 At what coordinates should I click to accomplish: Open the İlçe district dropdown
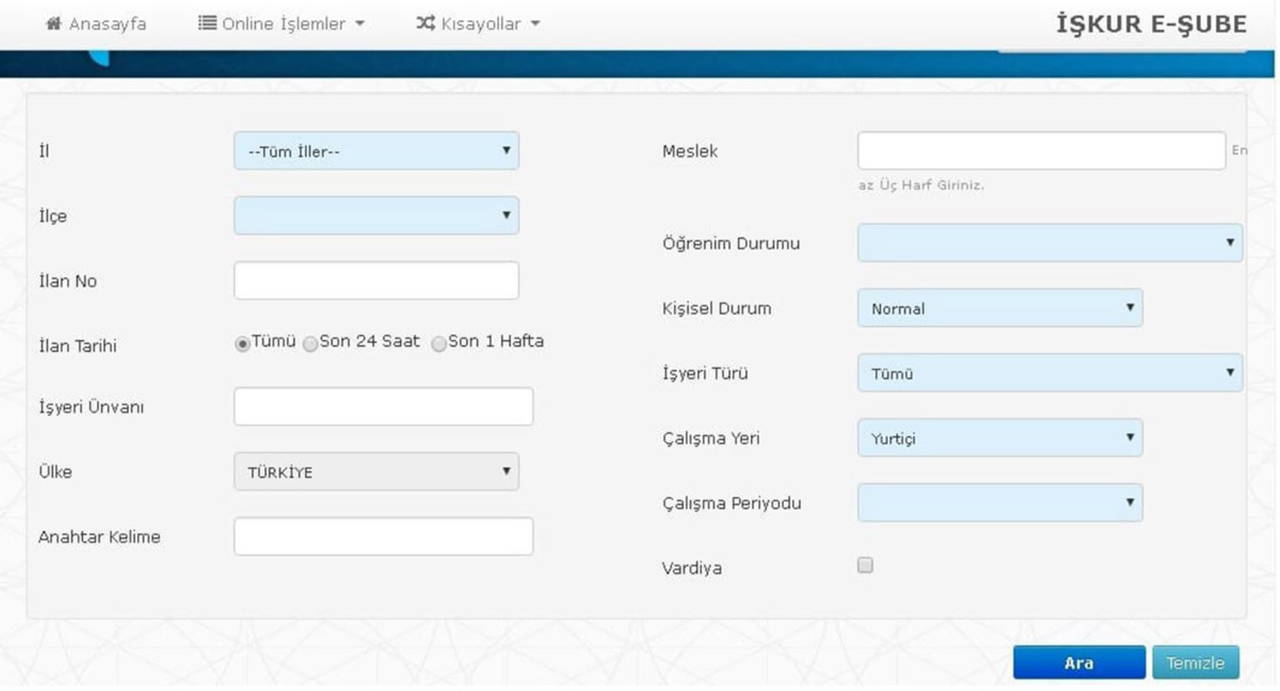376,215
